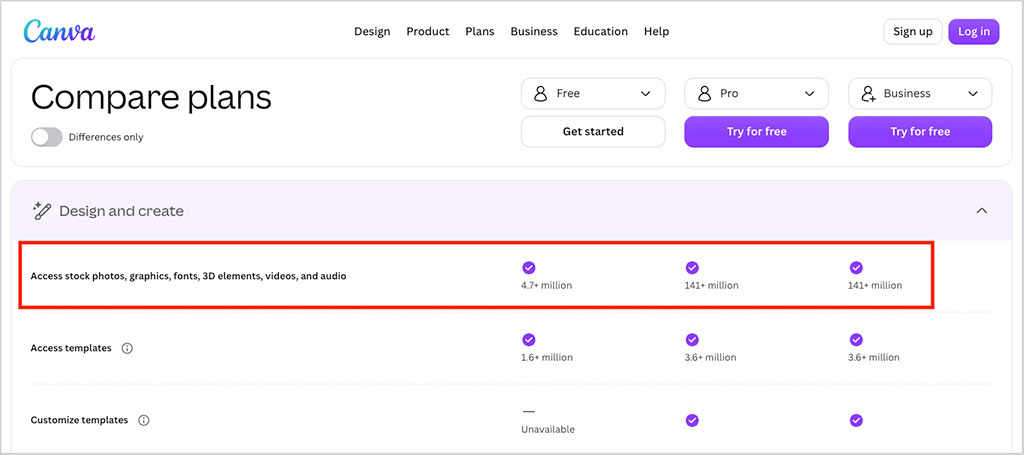The image size is (1024, 455).
Task: Open the Business menu in navigation
Action: [x=534, y=31]
